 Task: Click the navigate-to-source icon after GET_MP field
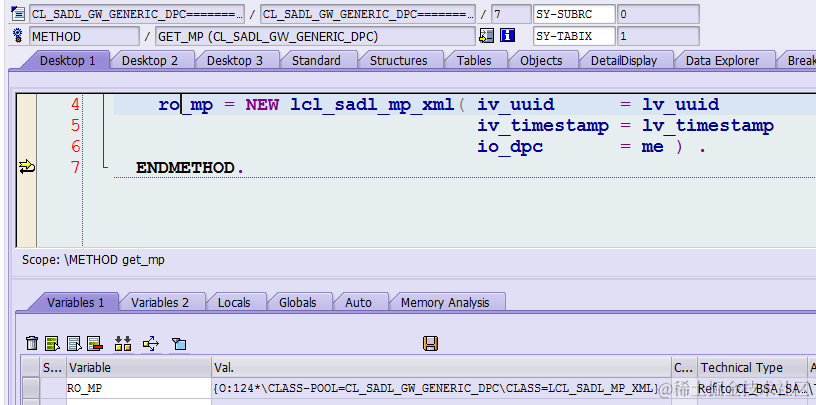click(x=487, y=35)
